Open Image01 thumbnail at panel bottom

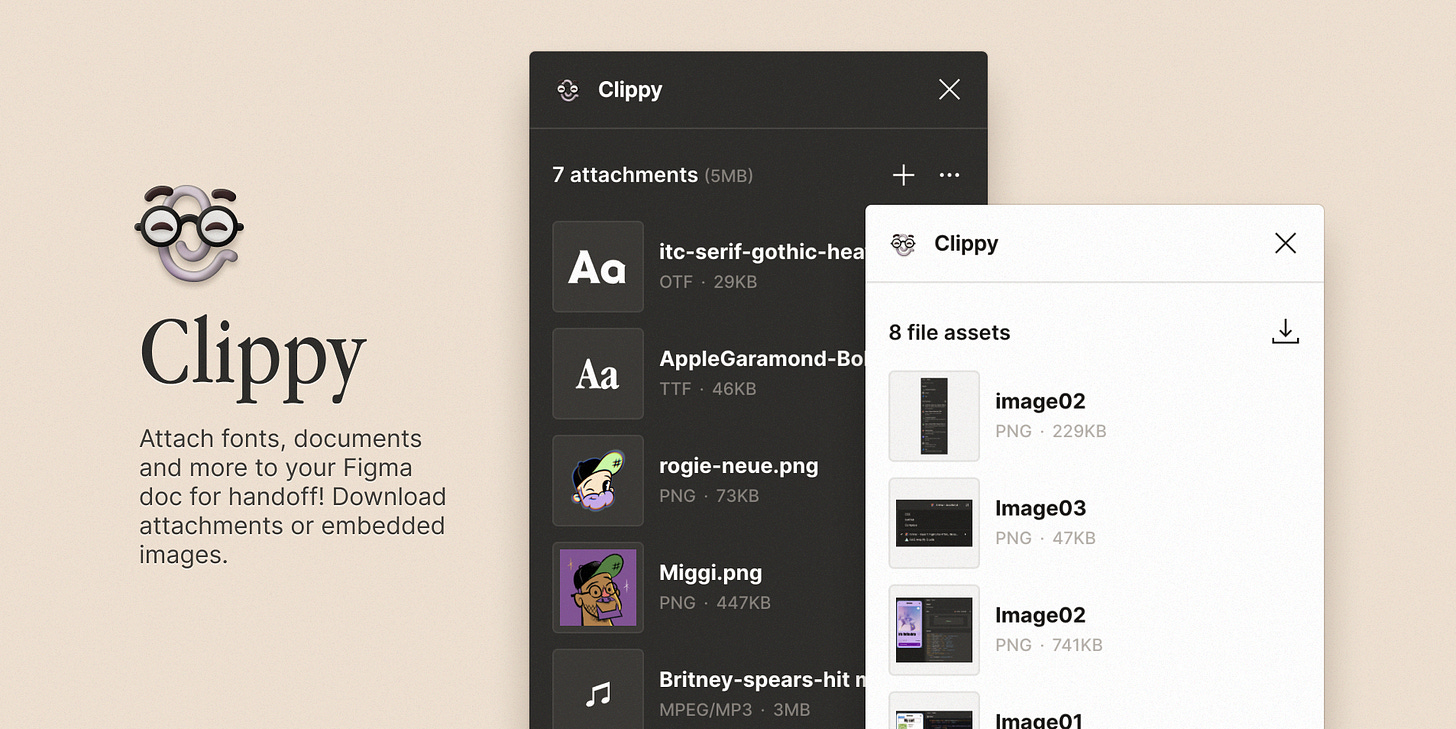click(x=934, y=711)
